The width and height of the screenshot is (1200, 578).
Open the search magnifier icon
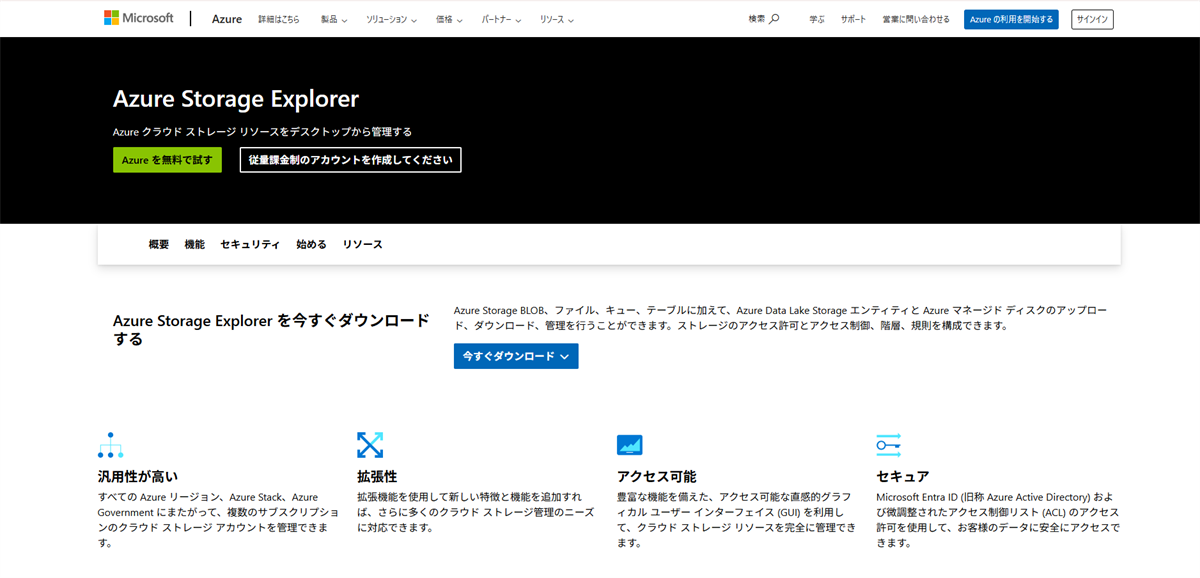(774, 19)
